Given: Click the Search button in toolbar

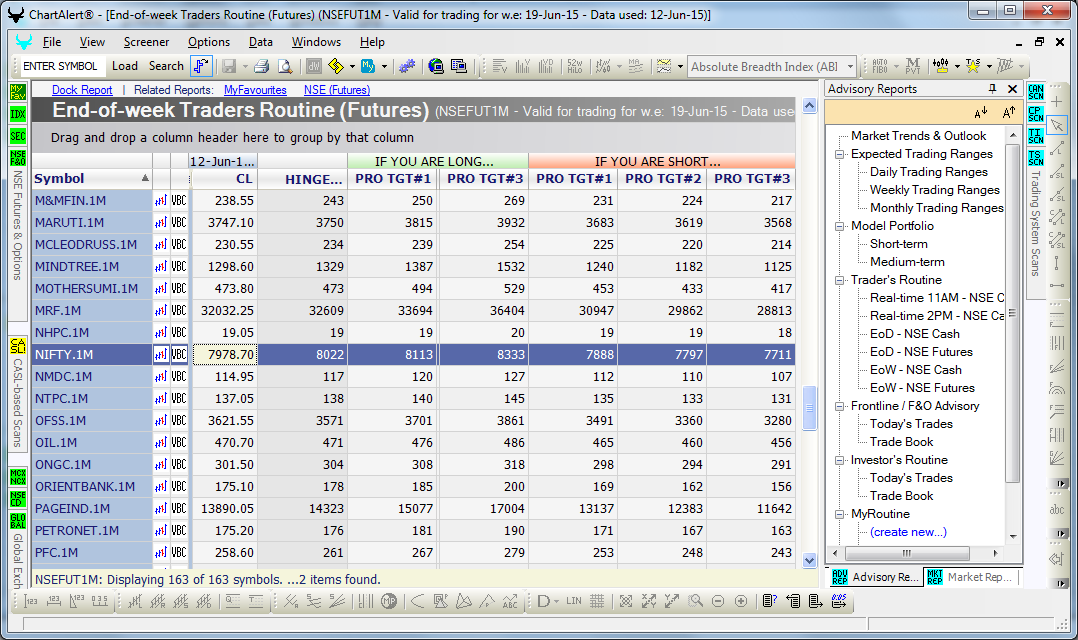Looking at the screenshot, I should [166, 66].
